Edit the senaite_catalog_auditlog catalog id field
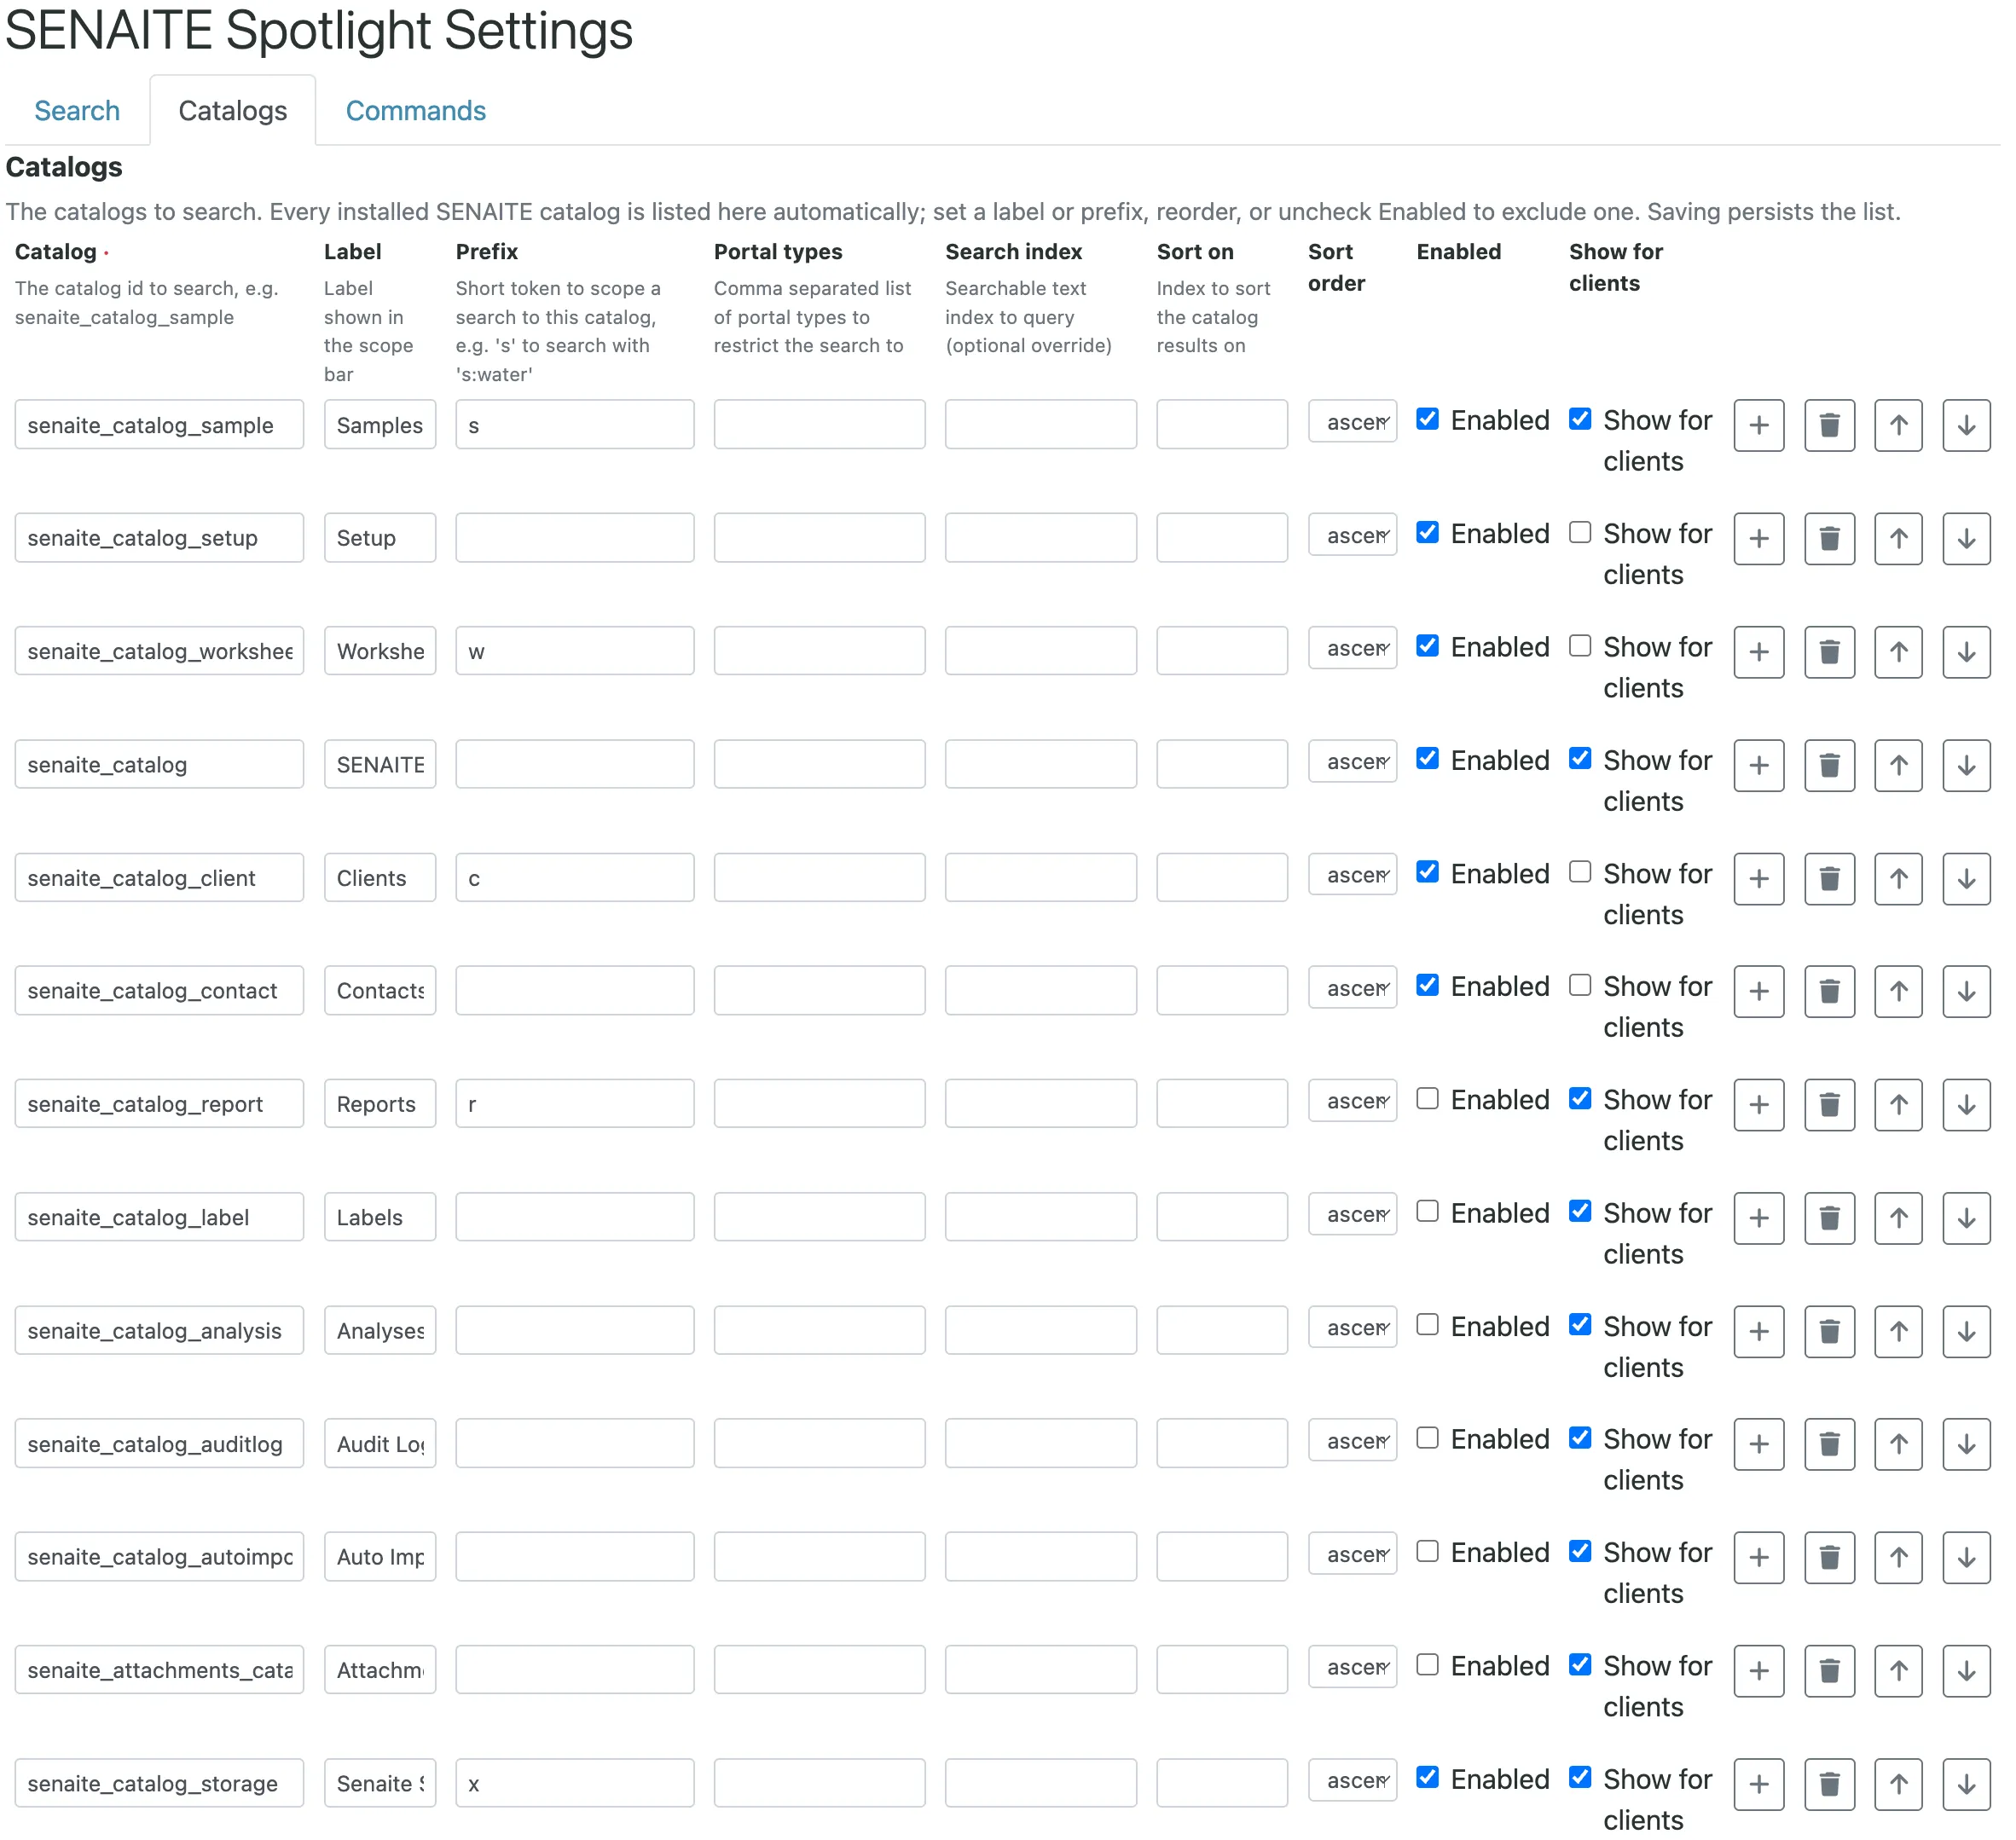The width and height of the screenshot is (2016, 1840). click(159, 1444)
